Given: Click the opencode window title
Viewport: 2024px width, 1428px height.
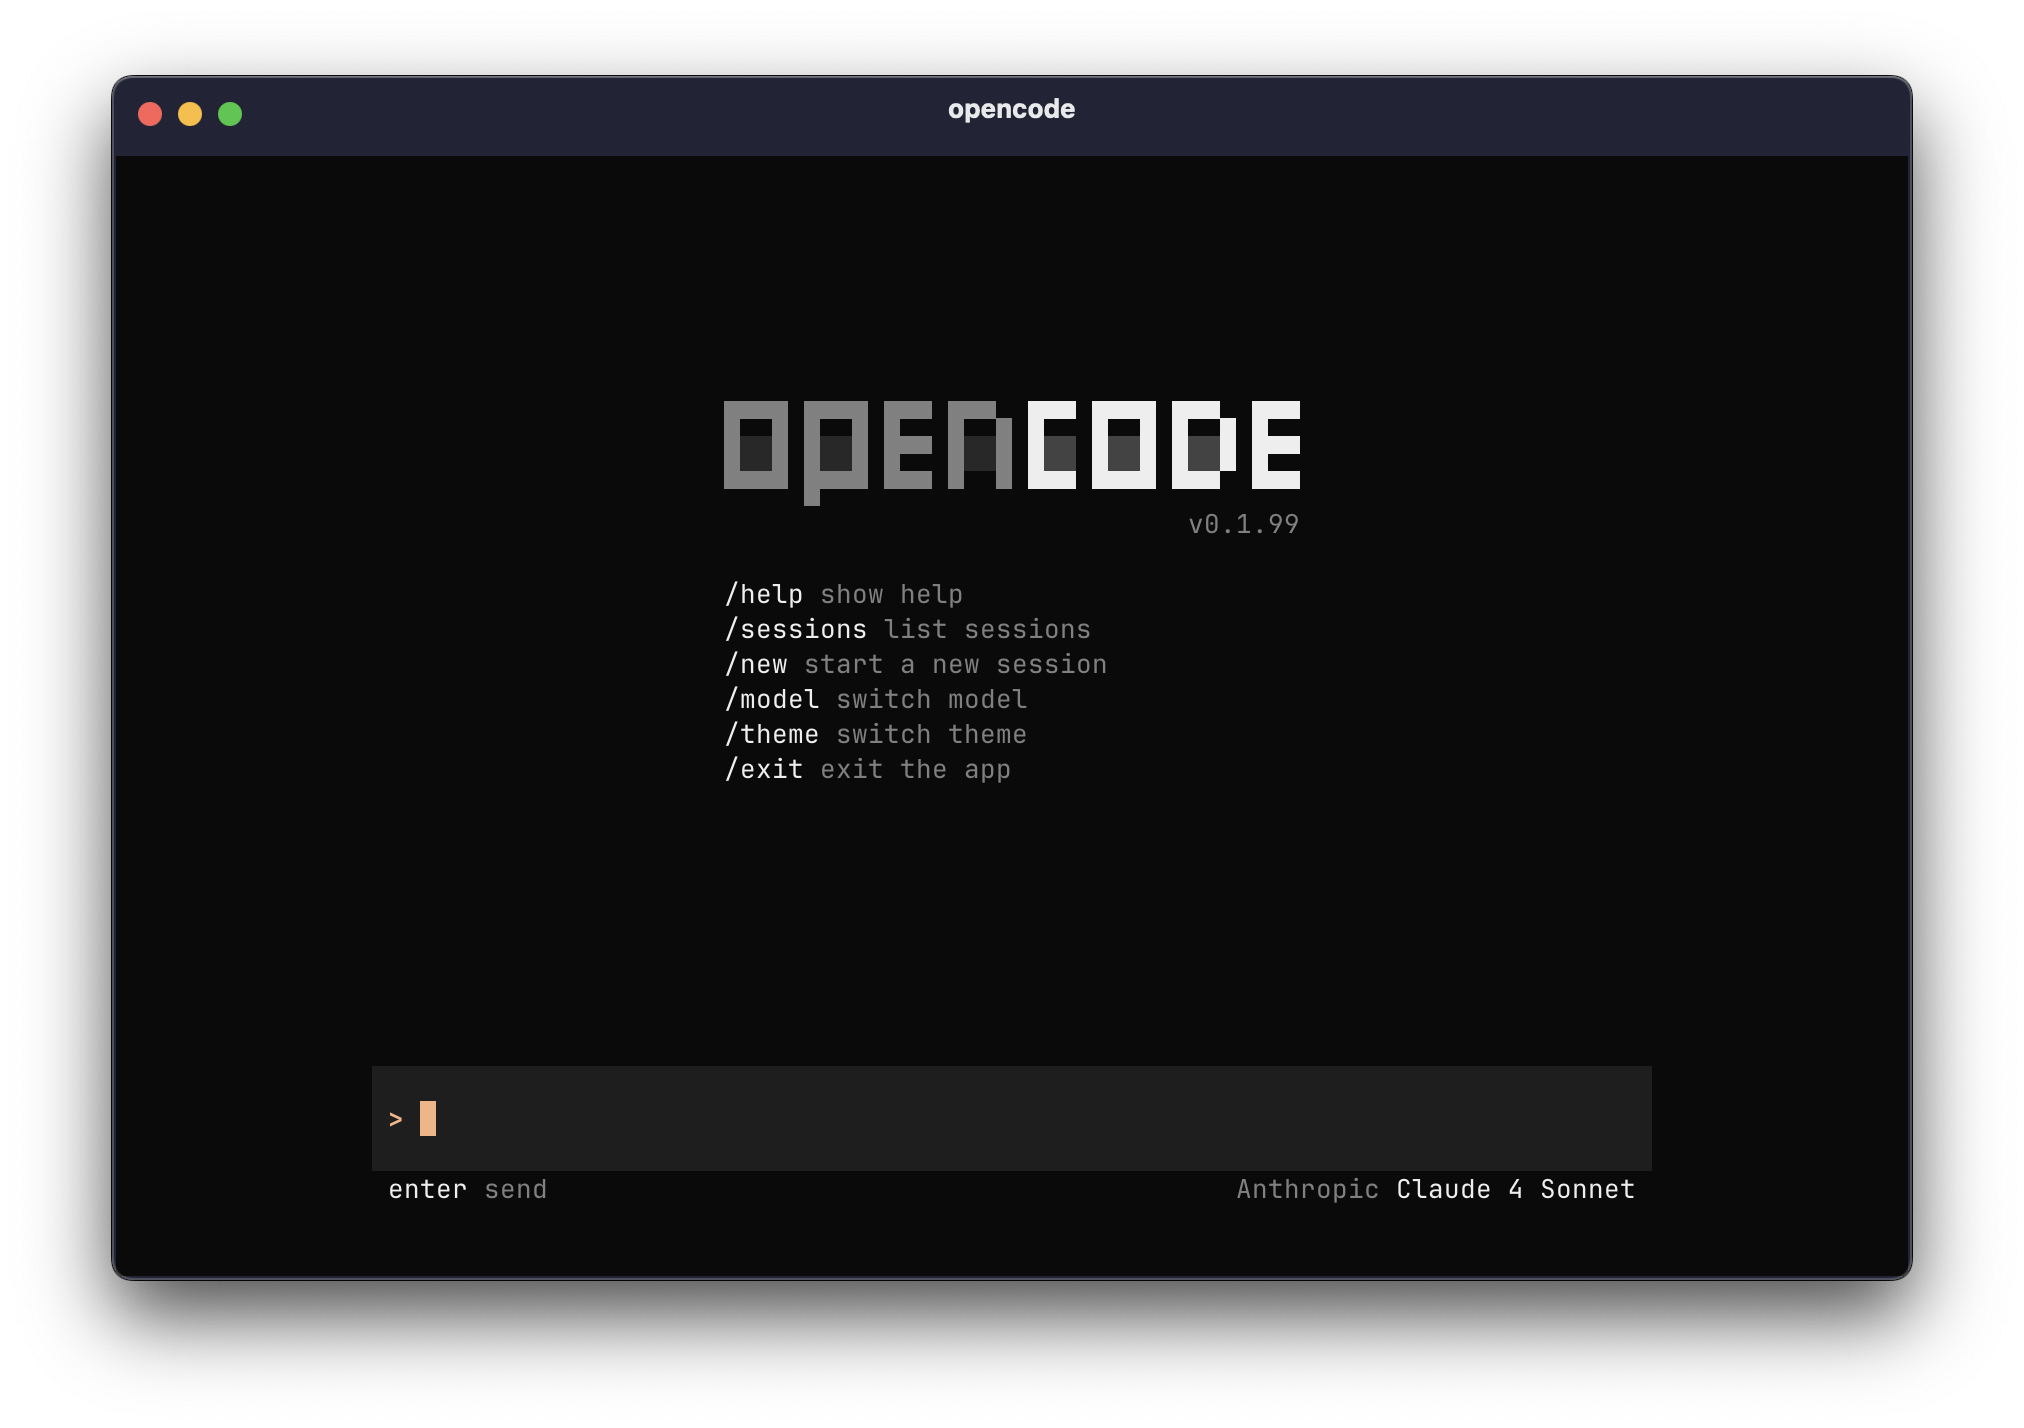Looking at the screenshot, I should click(1011, 110).
